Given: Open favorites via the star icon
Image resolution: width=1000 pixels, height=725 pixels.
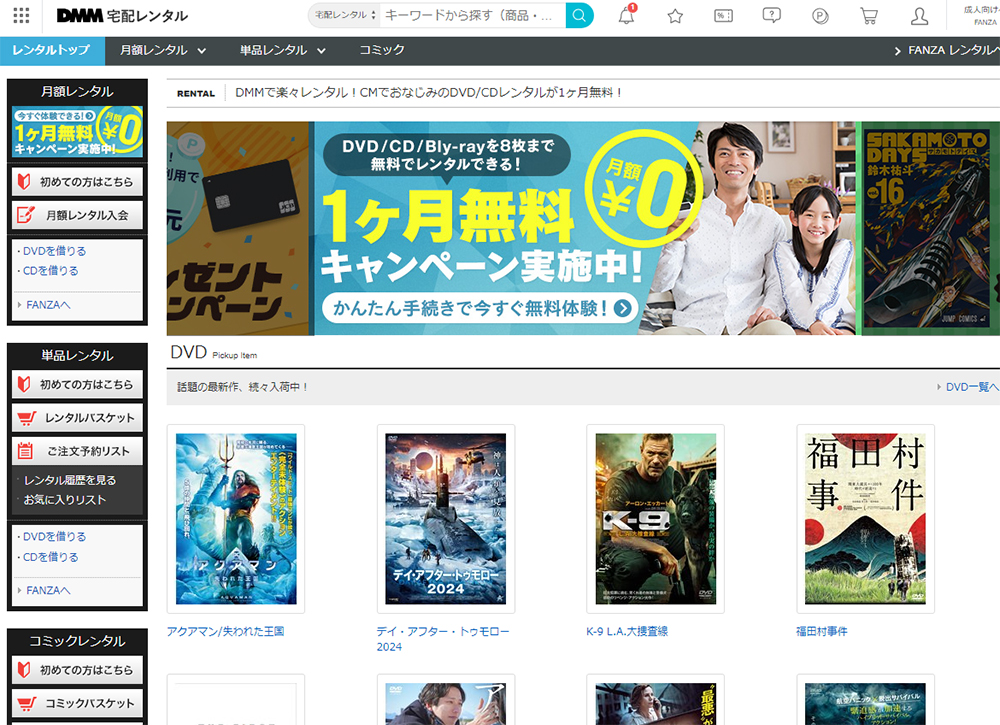Looking at the screenshot, I should point(675,16).
